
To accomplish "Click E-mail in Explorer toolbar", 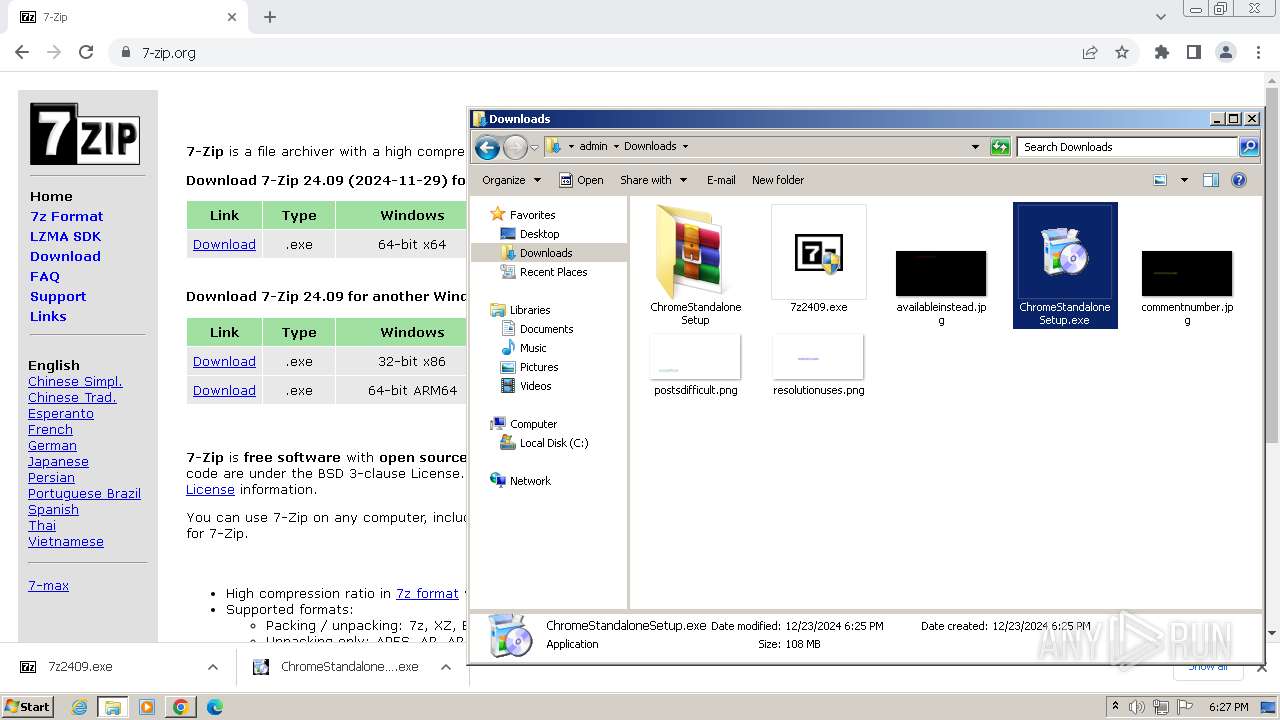I will click(721, 180).
